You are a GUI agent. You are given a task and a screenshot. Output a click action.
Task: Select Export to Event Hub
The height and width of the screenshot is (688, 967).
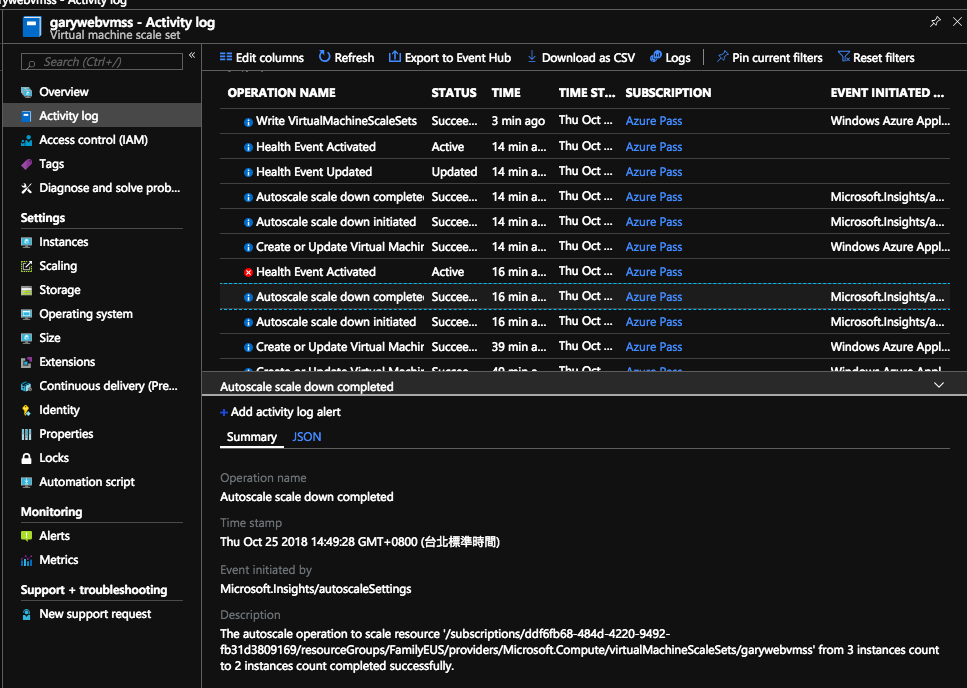pos(450,58)
